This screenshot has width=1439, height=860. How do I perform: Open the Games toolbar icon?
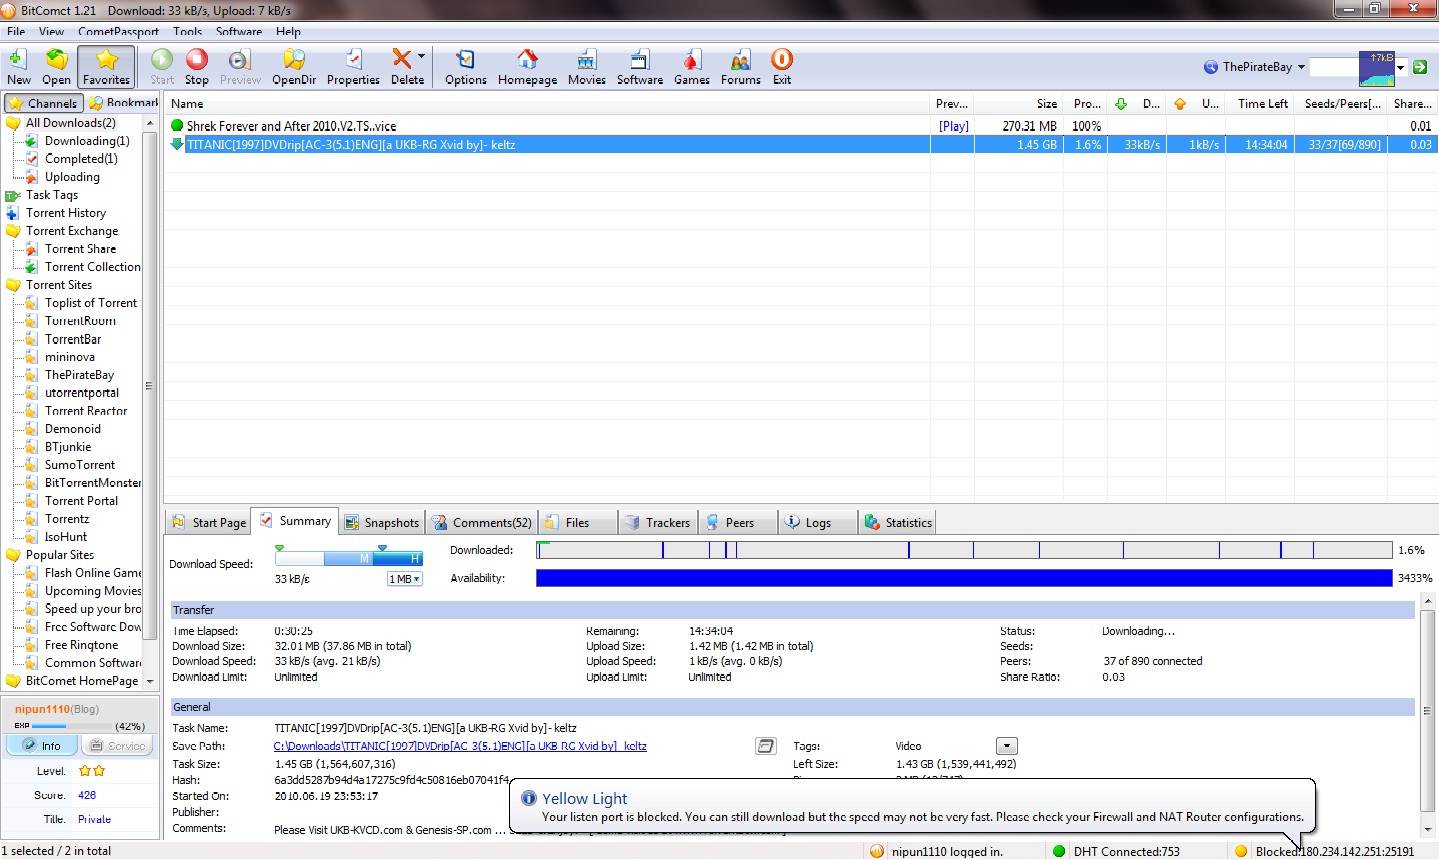coord(692,67)
